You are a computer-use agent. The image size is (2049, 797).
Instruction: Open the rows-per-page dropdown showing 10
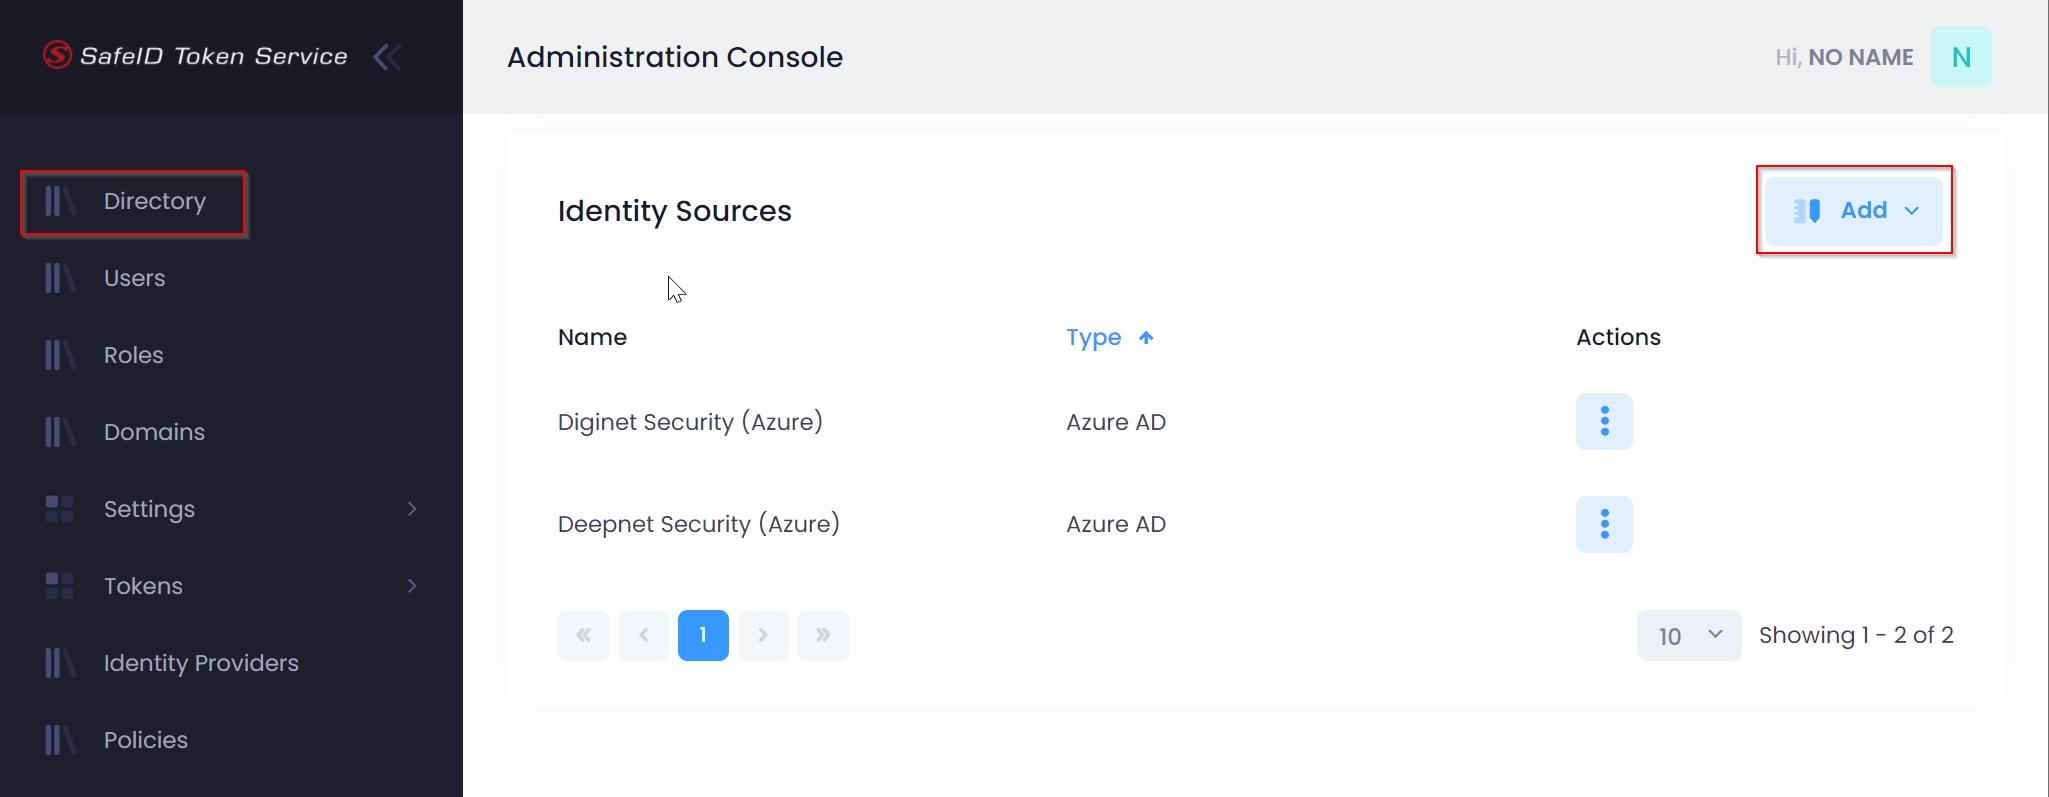pyautogui.click(x=1688, y=636)
